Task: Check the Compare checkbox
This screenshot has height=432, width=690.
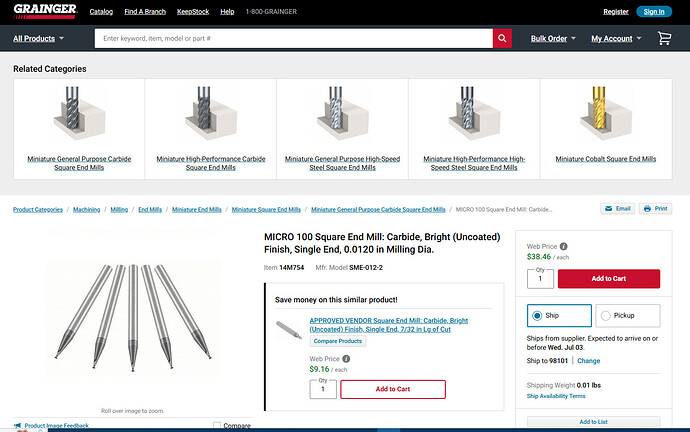Action: (217, 425)
